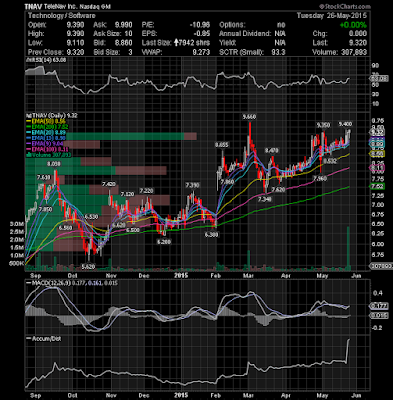Click the 7.220 price label
This screenshot has height=400, width=393.
pos(146,191)
